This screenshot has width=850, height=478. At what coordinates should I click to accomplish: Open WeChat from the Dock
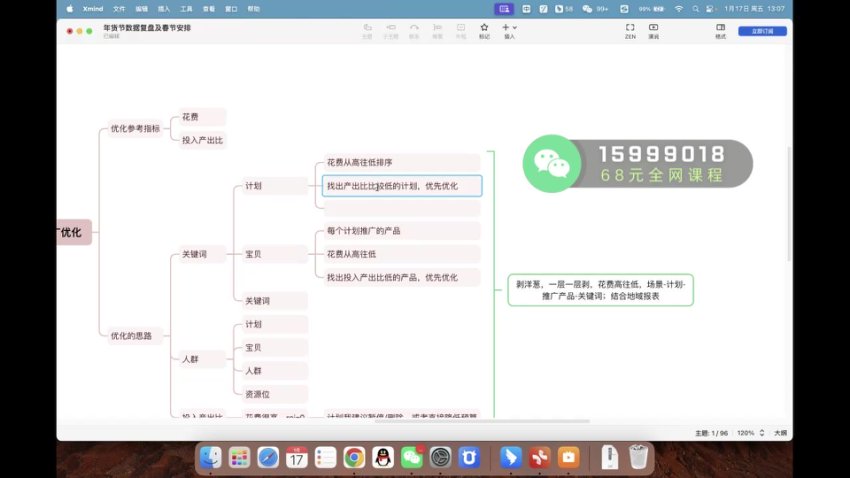(411, 457)
